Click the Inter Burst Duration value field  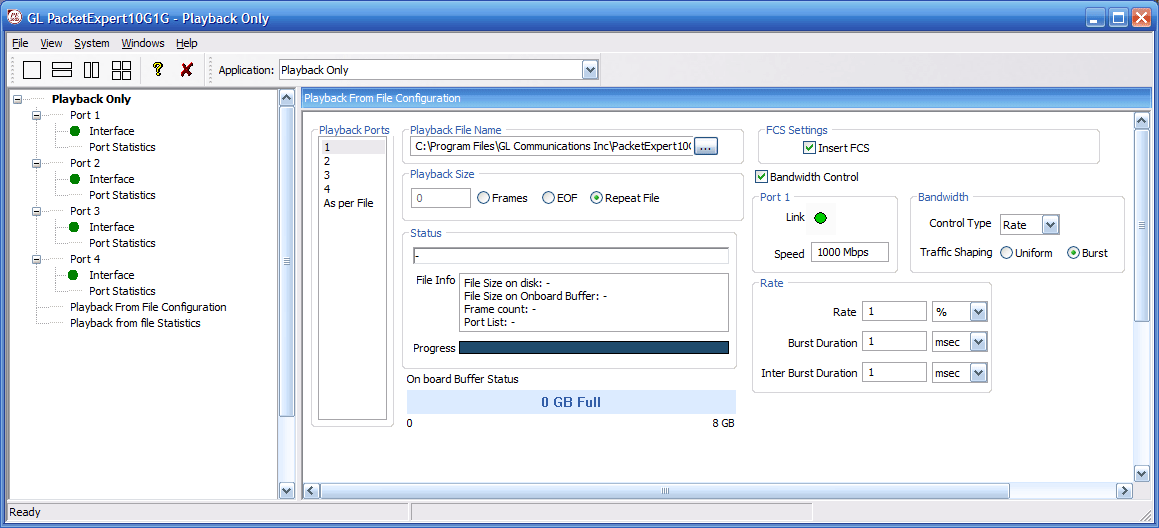click(895, 373)
